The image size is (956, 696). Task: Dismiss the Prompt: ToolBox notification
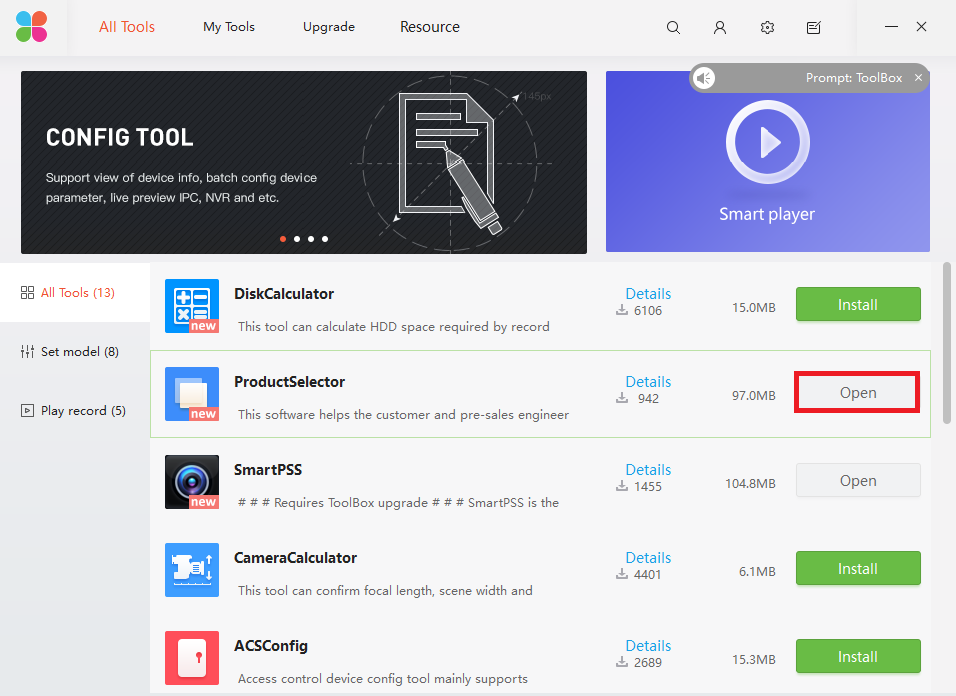click(x=918, y=77)
